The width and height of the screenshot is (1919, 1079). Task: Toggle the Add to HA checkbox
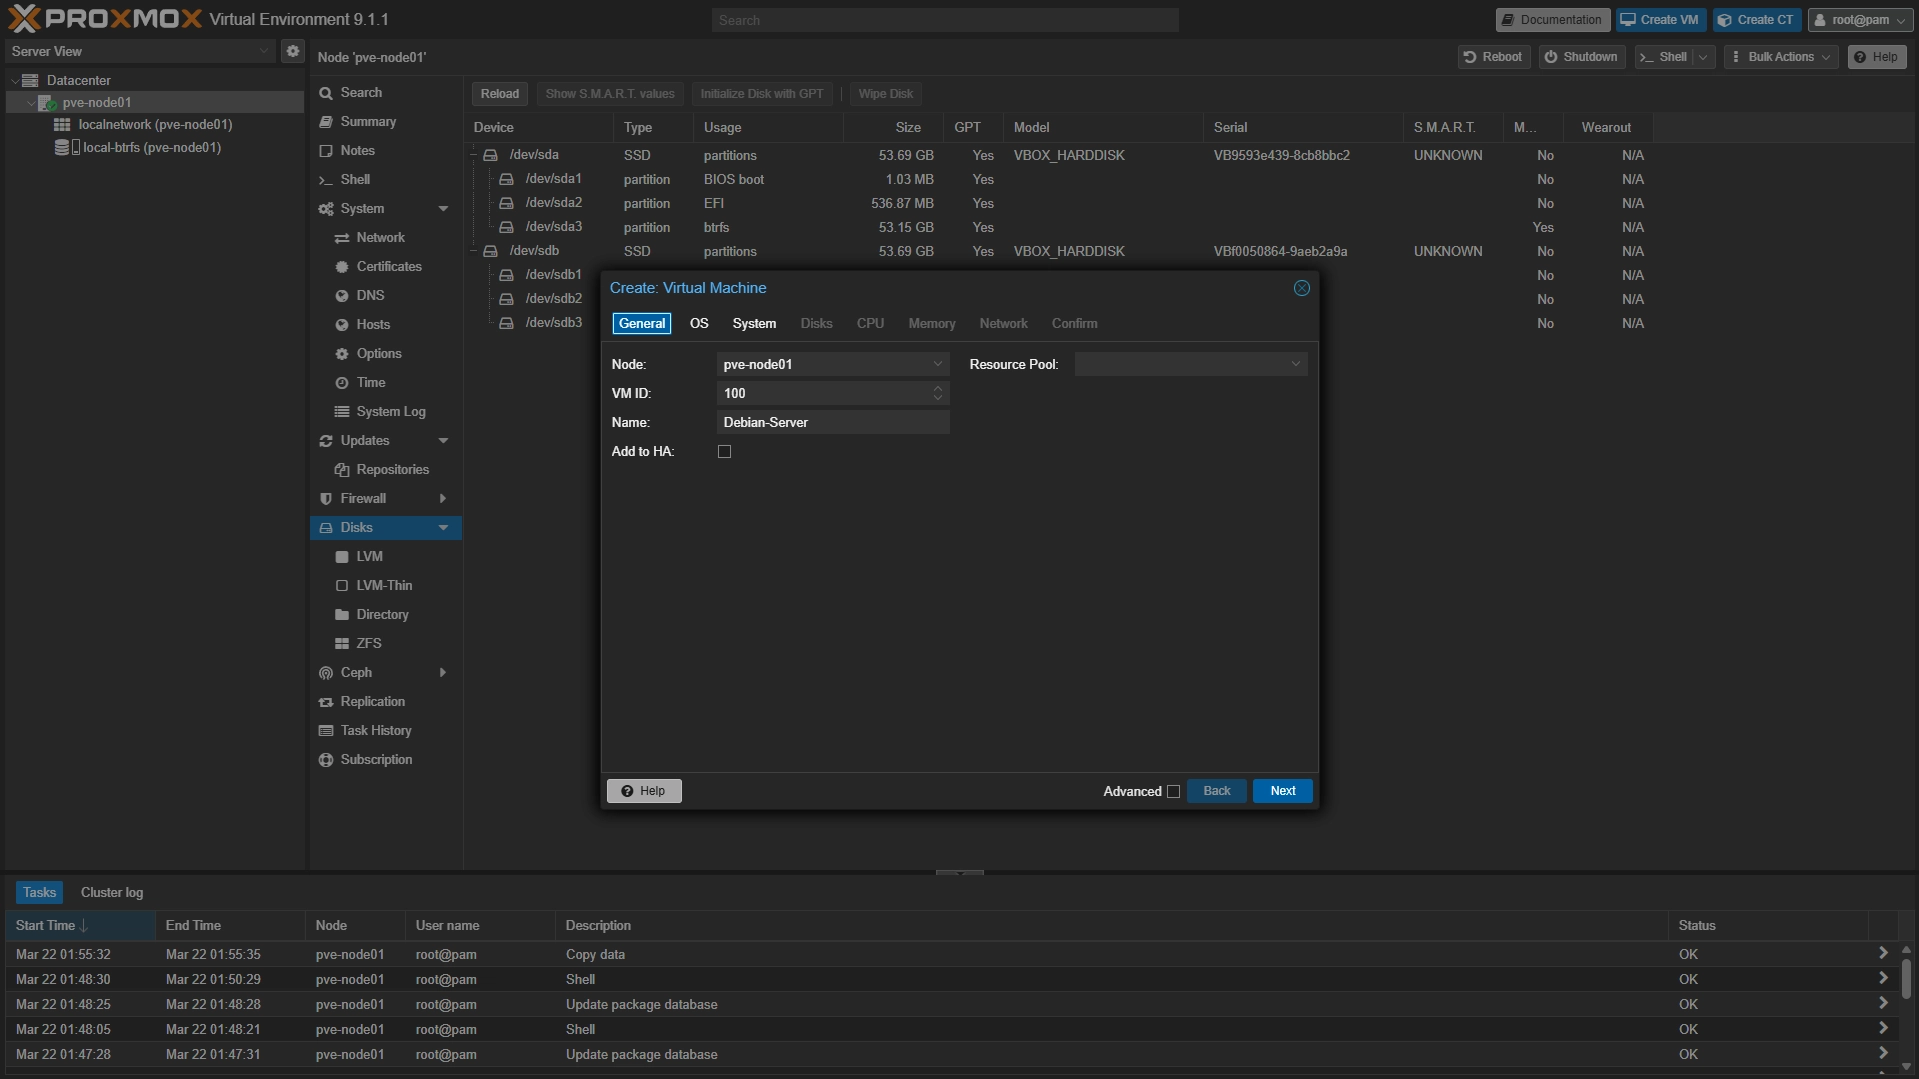(x=724, y=452)
